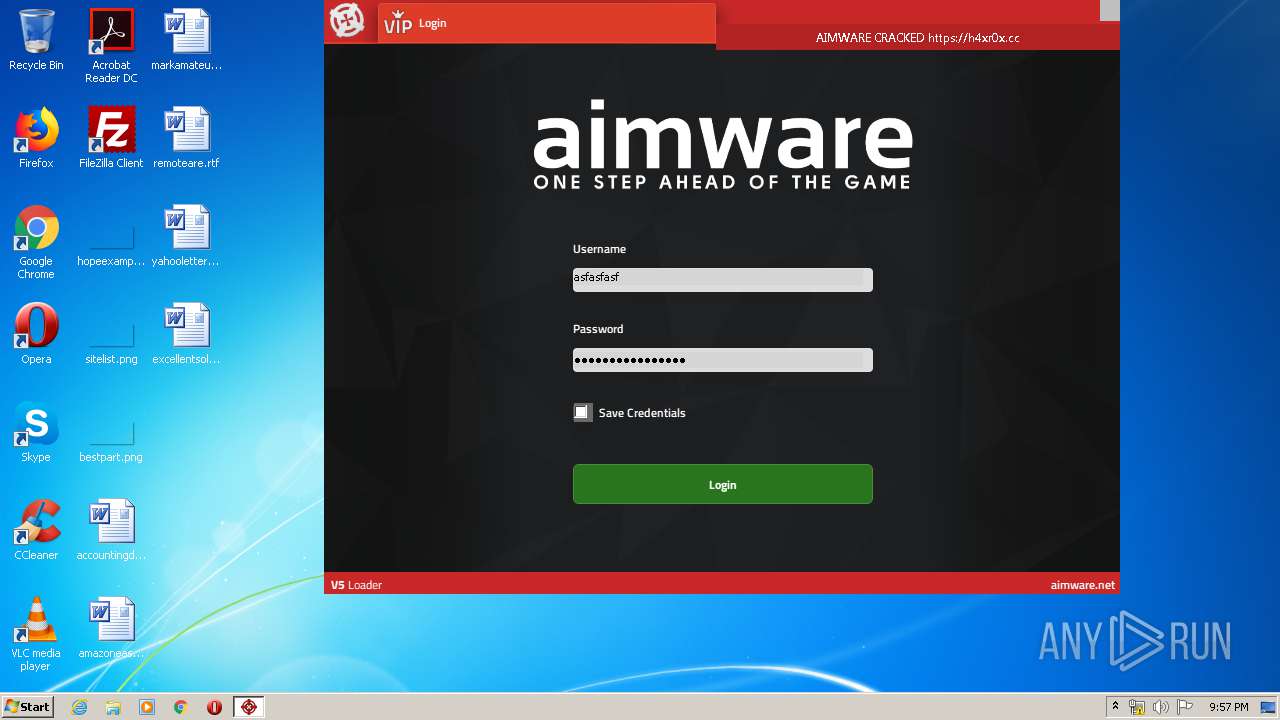Open Windows Media Player taskbar icon

click(147, 707)
